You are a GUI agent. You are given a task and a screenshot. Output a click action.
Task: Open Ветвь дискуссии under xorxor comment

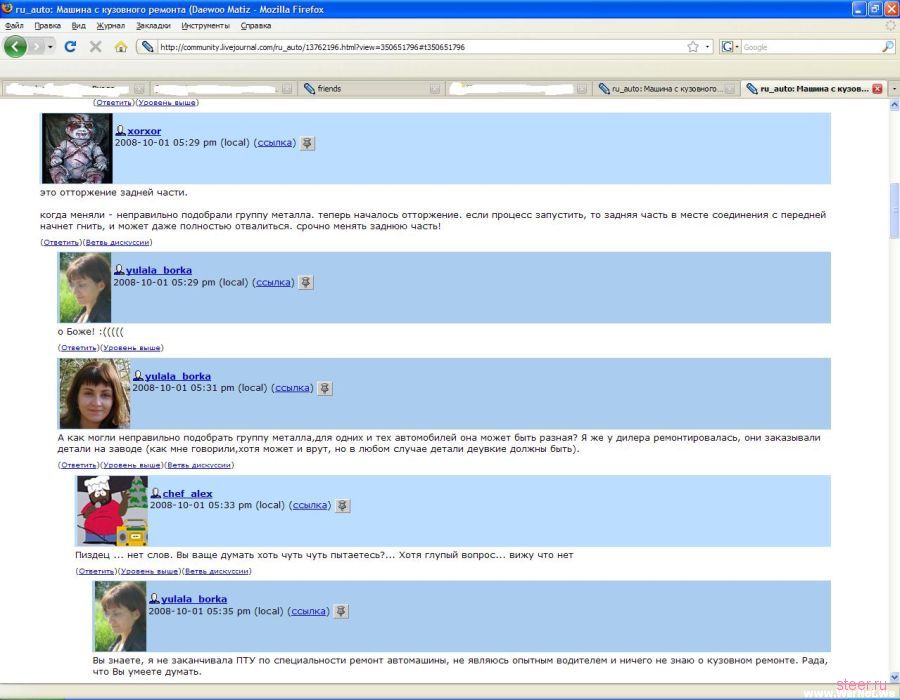(117, 242)
